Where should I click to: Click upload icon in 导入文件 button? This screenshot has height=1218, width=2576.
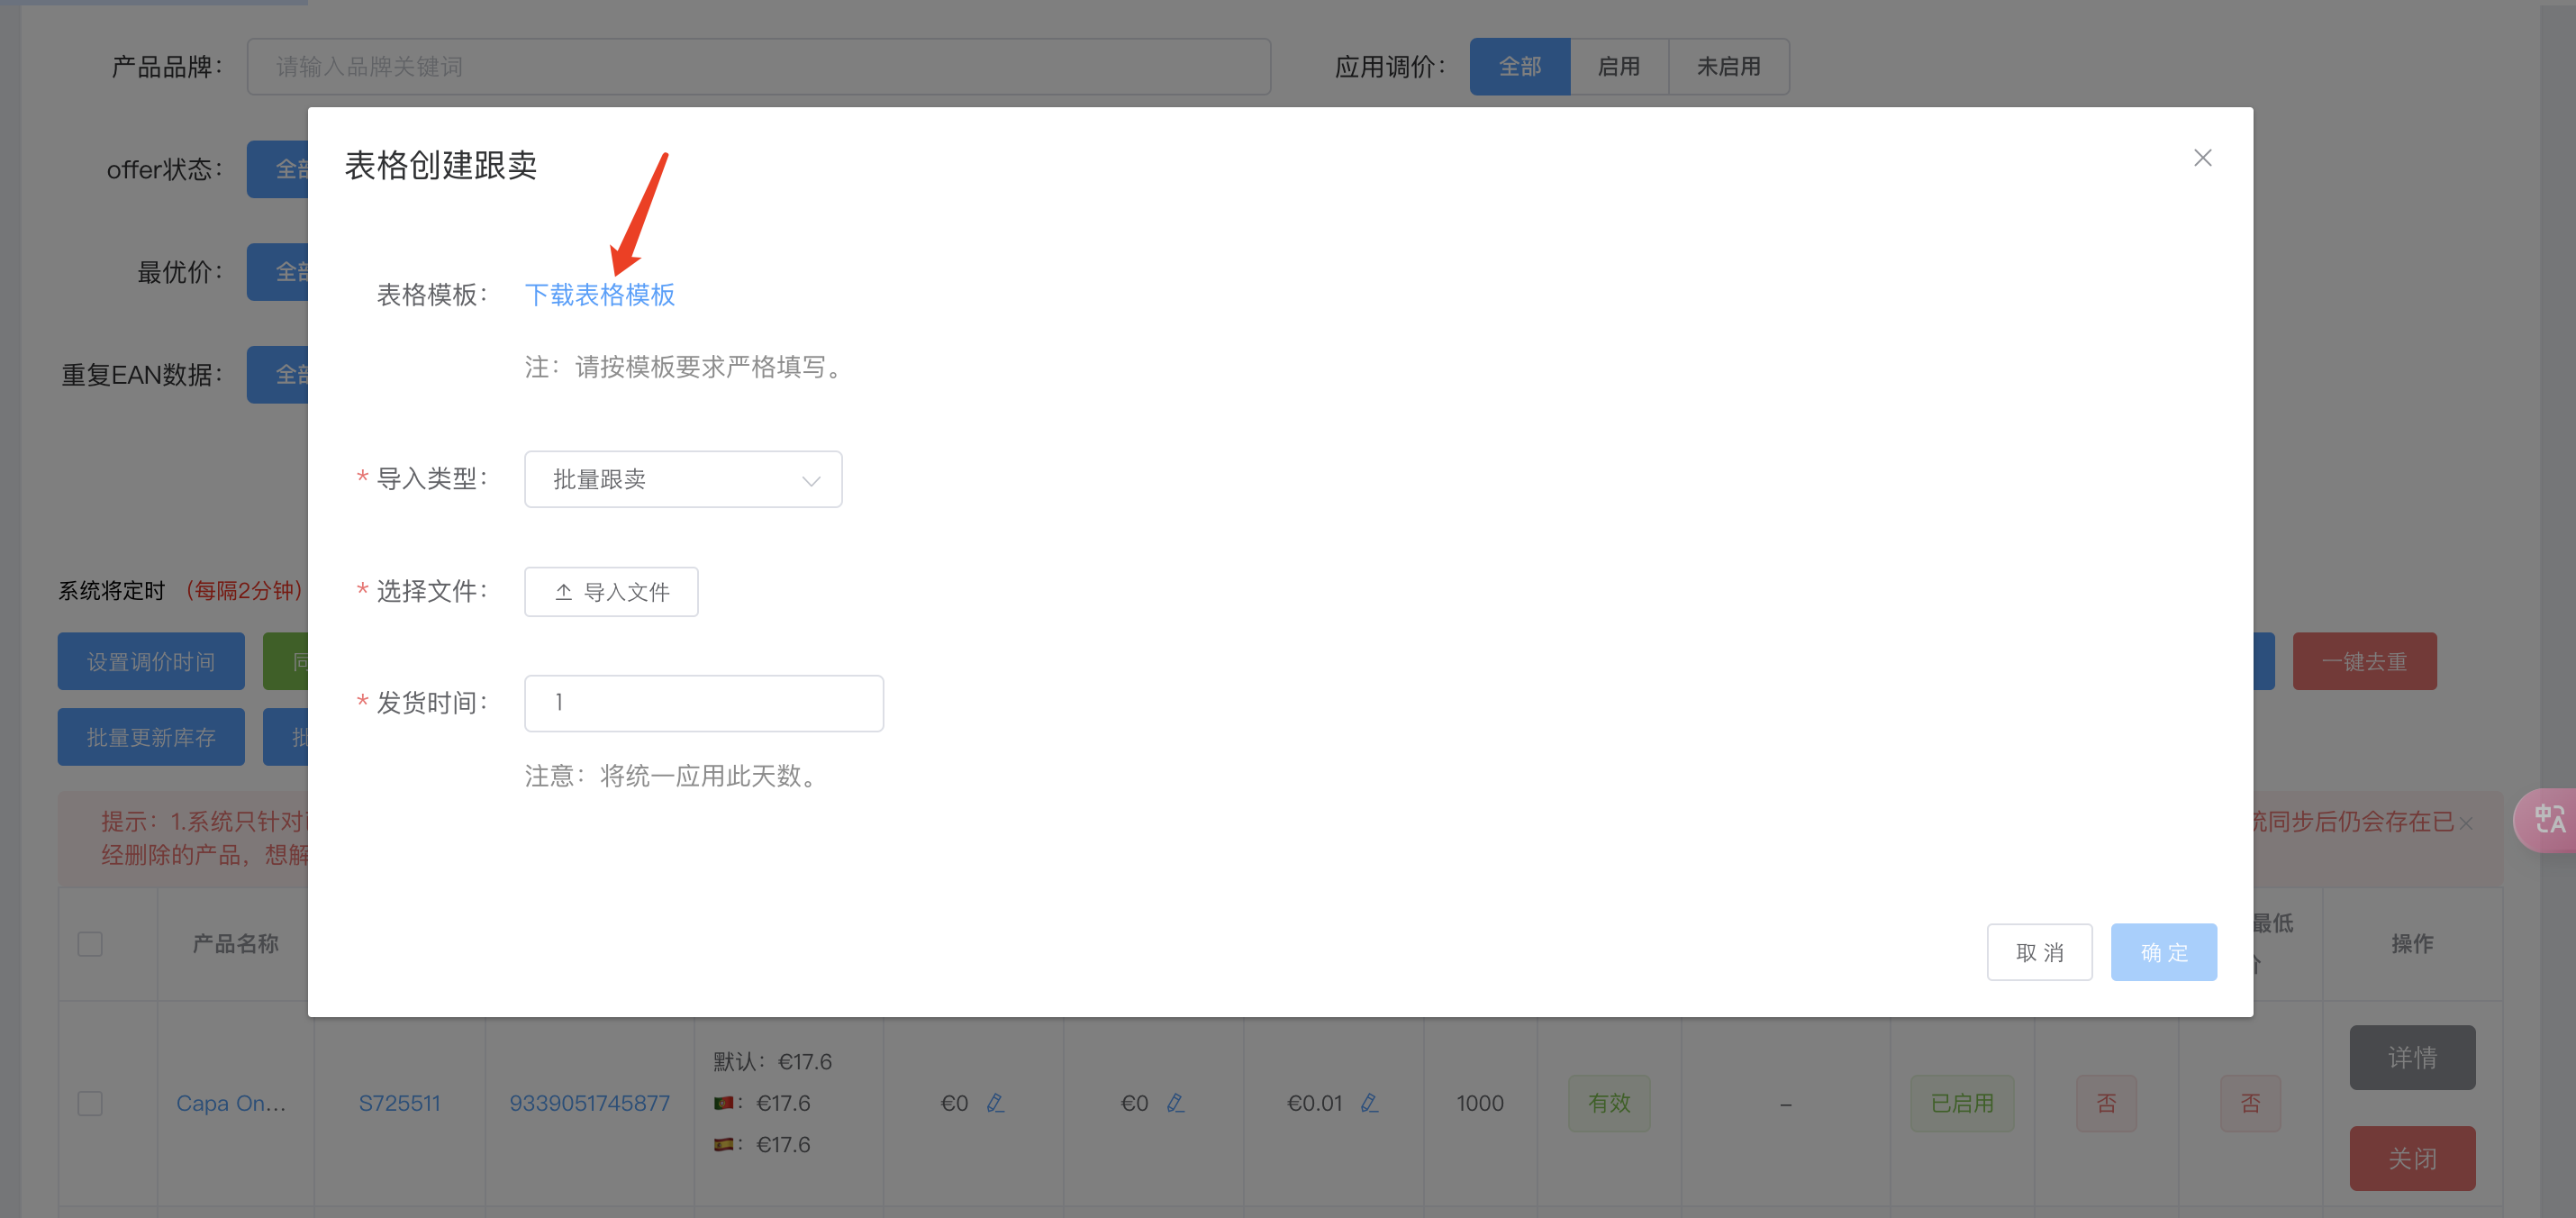[563, 591]
